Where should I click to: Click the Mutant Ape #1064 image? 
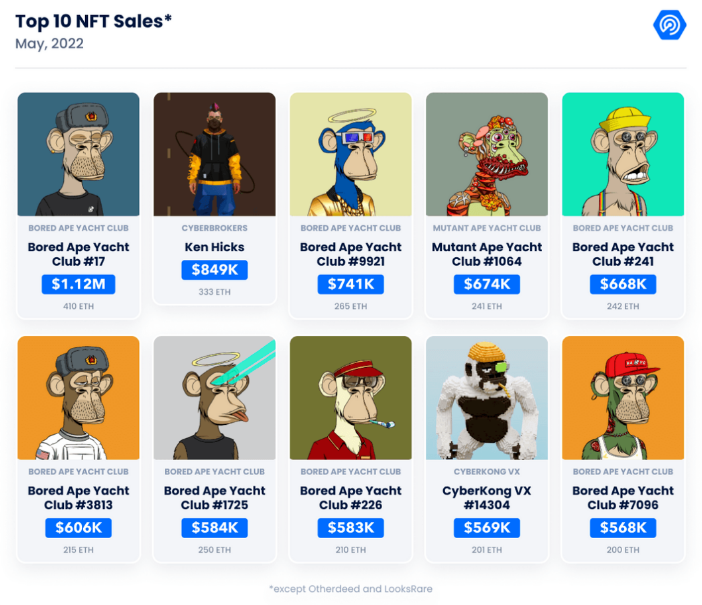pos(487,154)
